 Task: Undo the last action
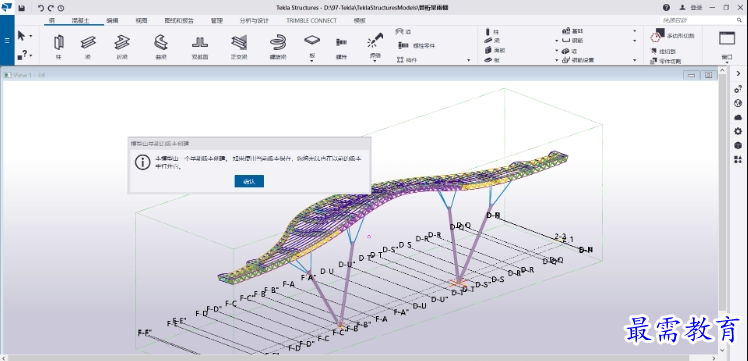click(41, 8)
